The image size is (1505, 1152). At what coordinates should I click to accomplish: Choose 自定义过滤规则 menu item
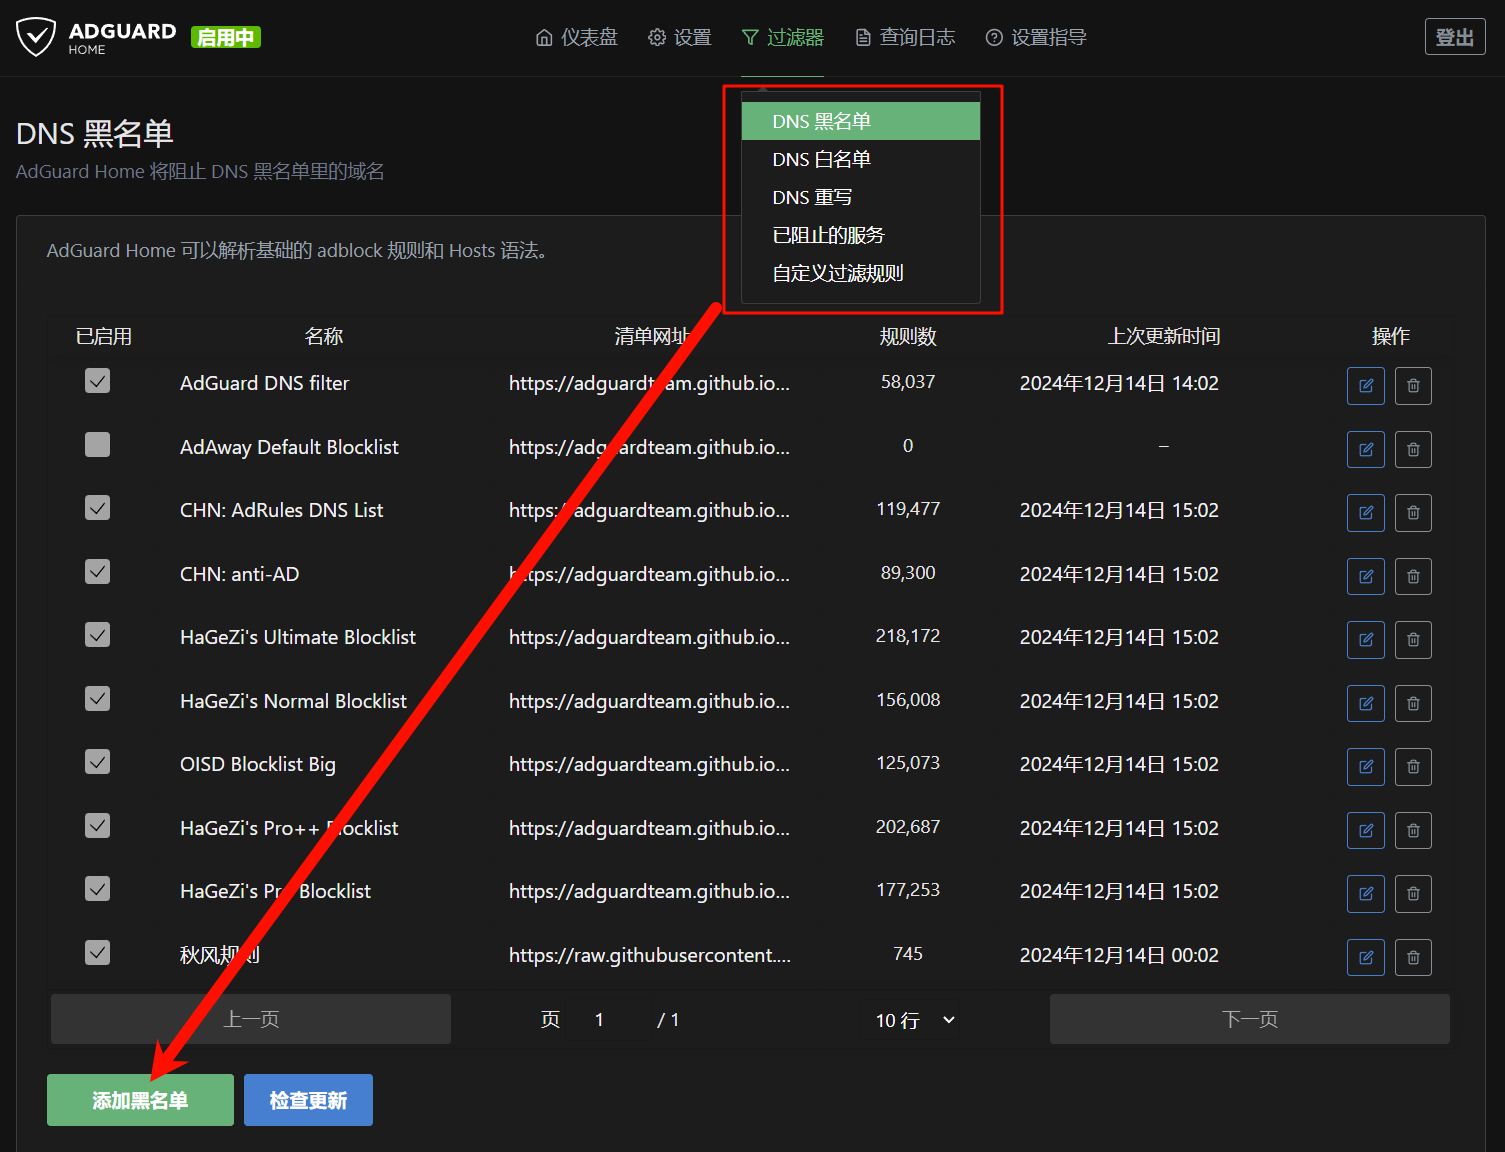point(861,273)
